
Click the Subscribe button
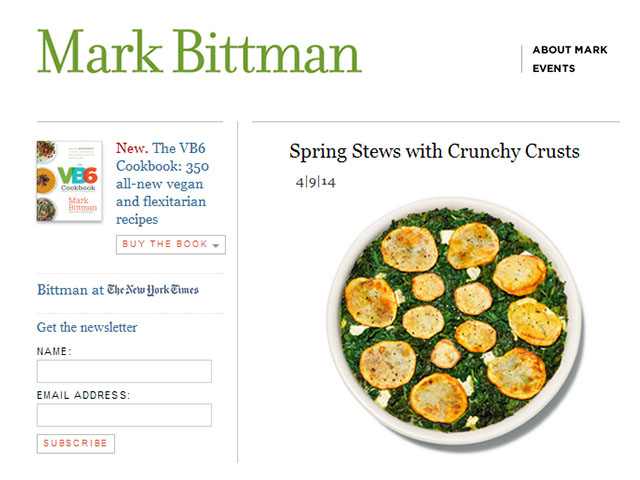point(76,444)
